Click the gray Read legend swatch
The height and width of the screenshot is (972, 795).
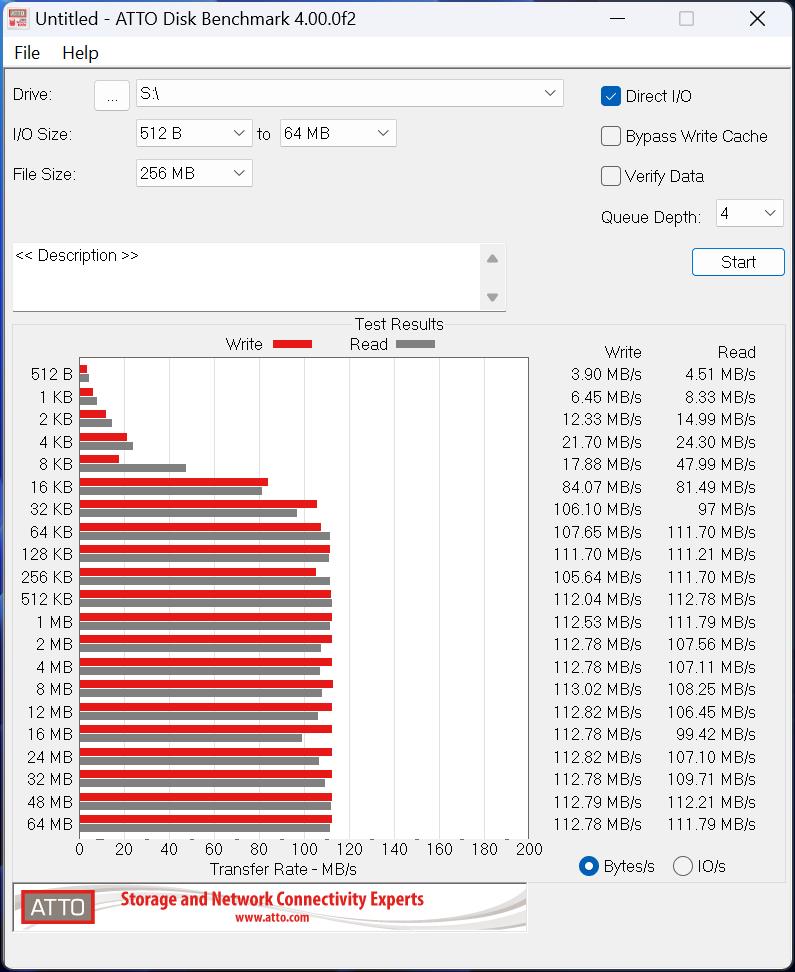pyautogui.click(x=415, y=344)
